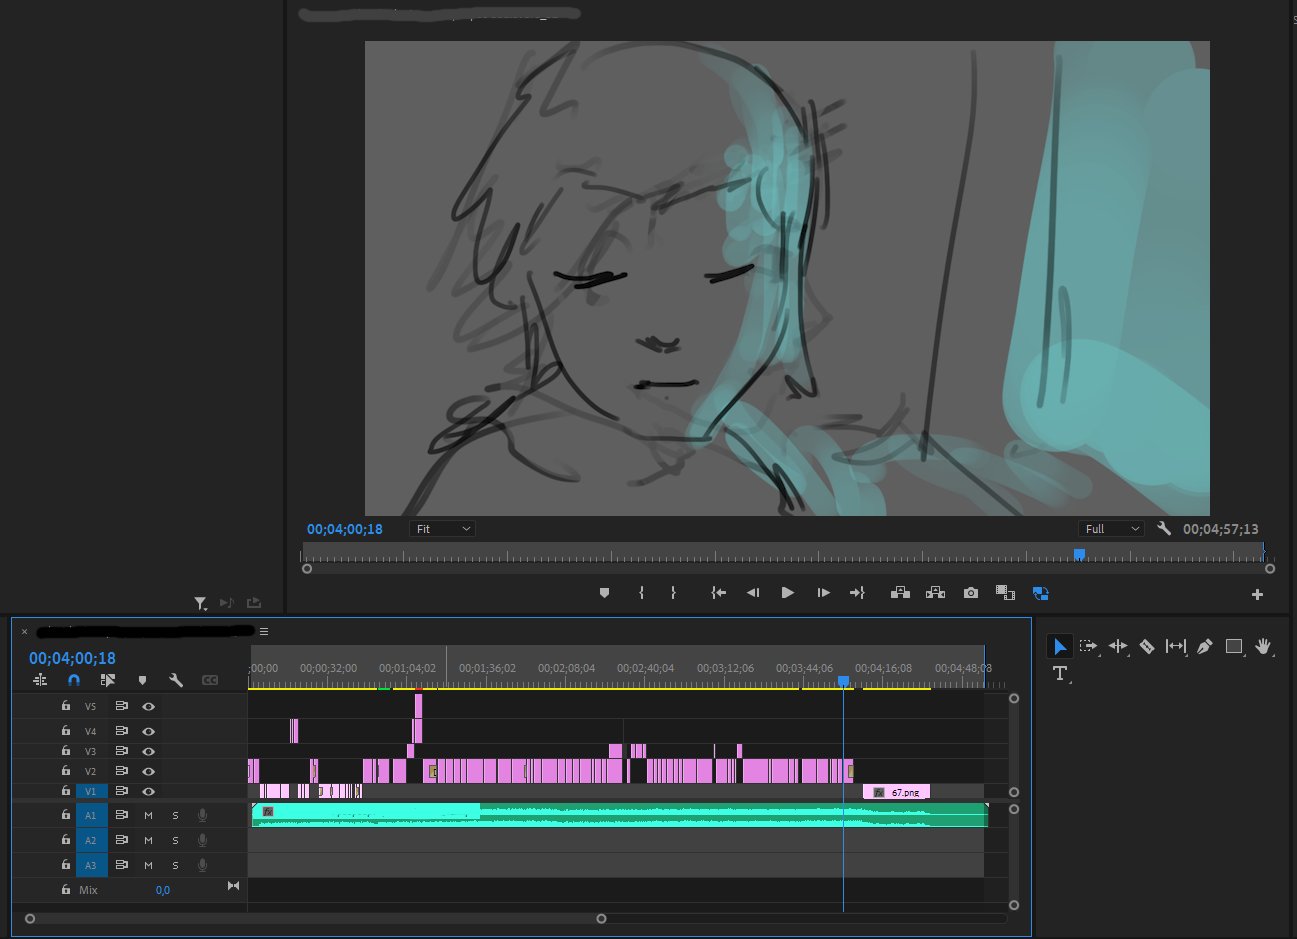Enable voice-over record on track A1
The height and width of the screenshot is (939, 1297).
(x=202, y=815)
